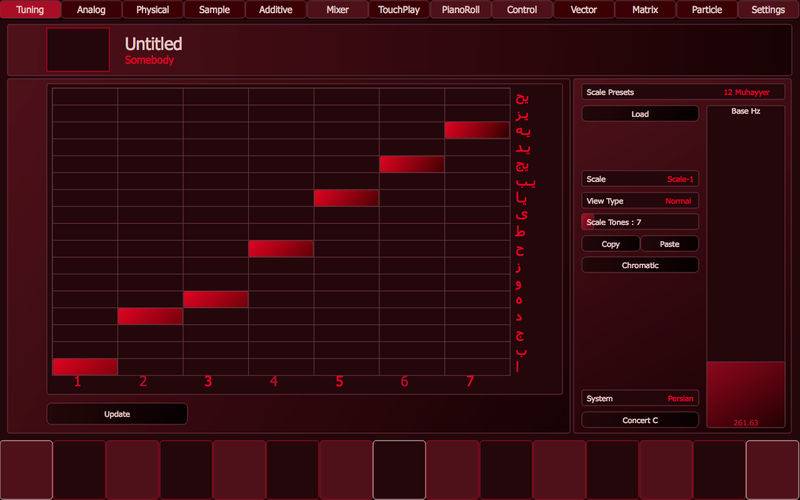The width and height of the screenshot is (800, 500).
Task: Open the Scale Presets selector
Action: click(683, 92)
